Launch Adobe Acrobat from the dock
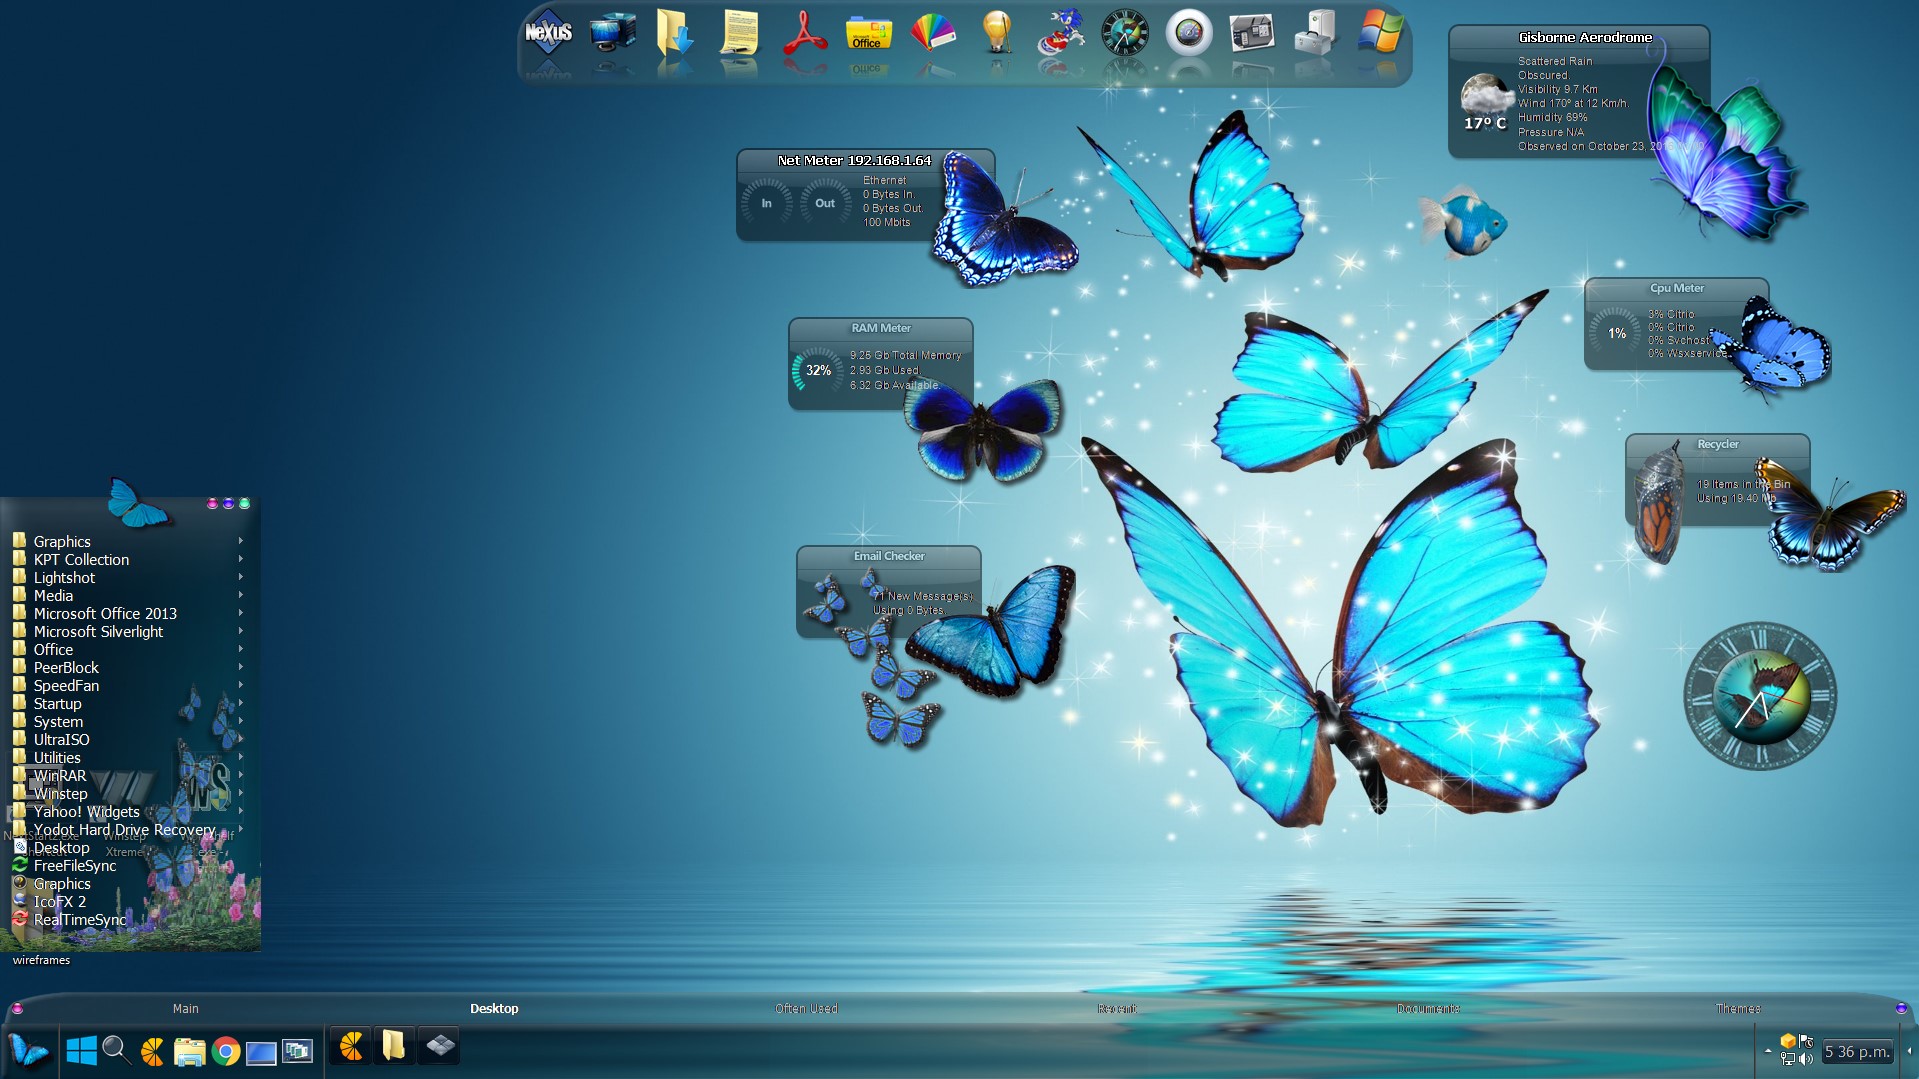The height and width of the screenshot is (1079, 1919). click(804, 34)
